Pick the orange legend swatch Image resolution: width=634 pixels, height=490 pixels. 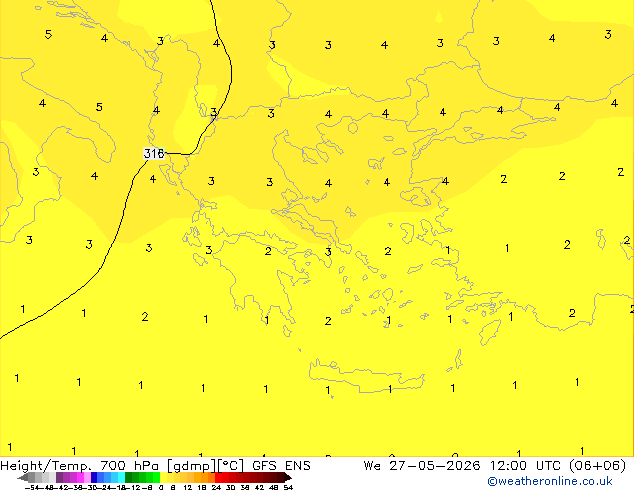tap(204, 477)
